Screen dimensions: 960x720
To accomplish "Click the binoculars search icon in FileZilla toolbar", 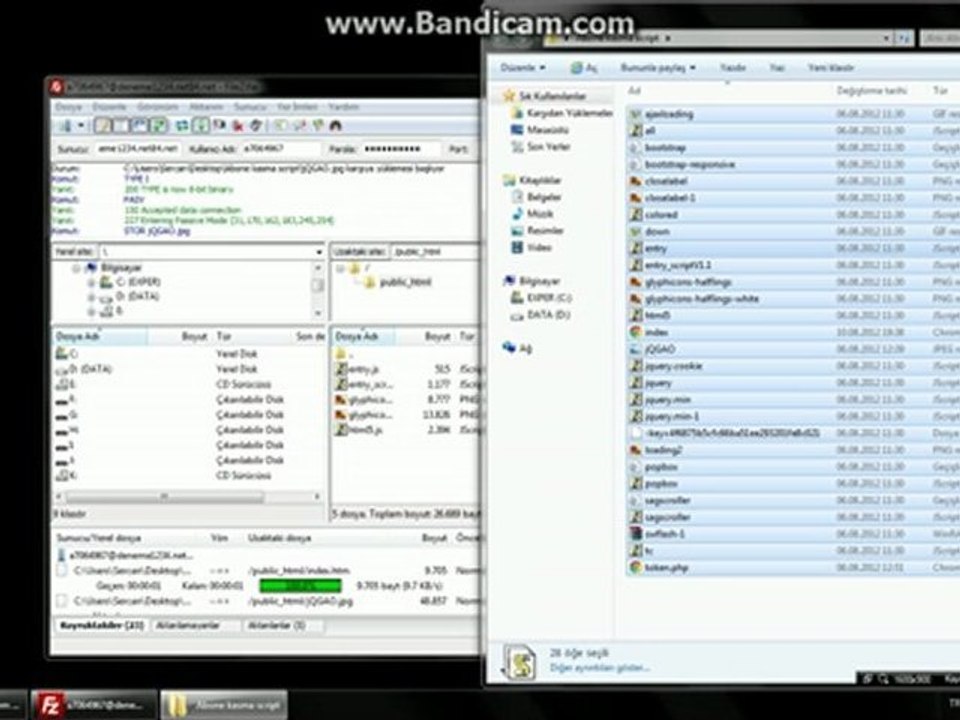I will tap(335, 126).
